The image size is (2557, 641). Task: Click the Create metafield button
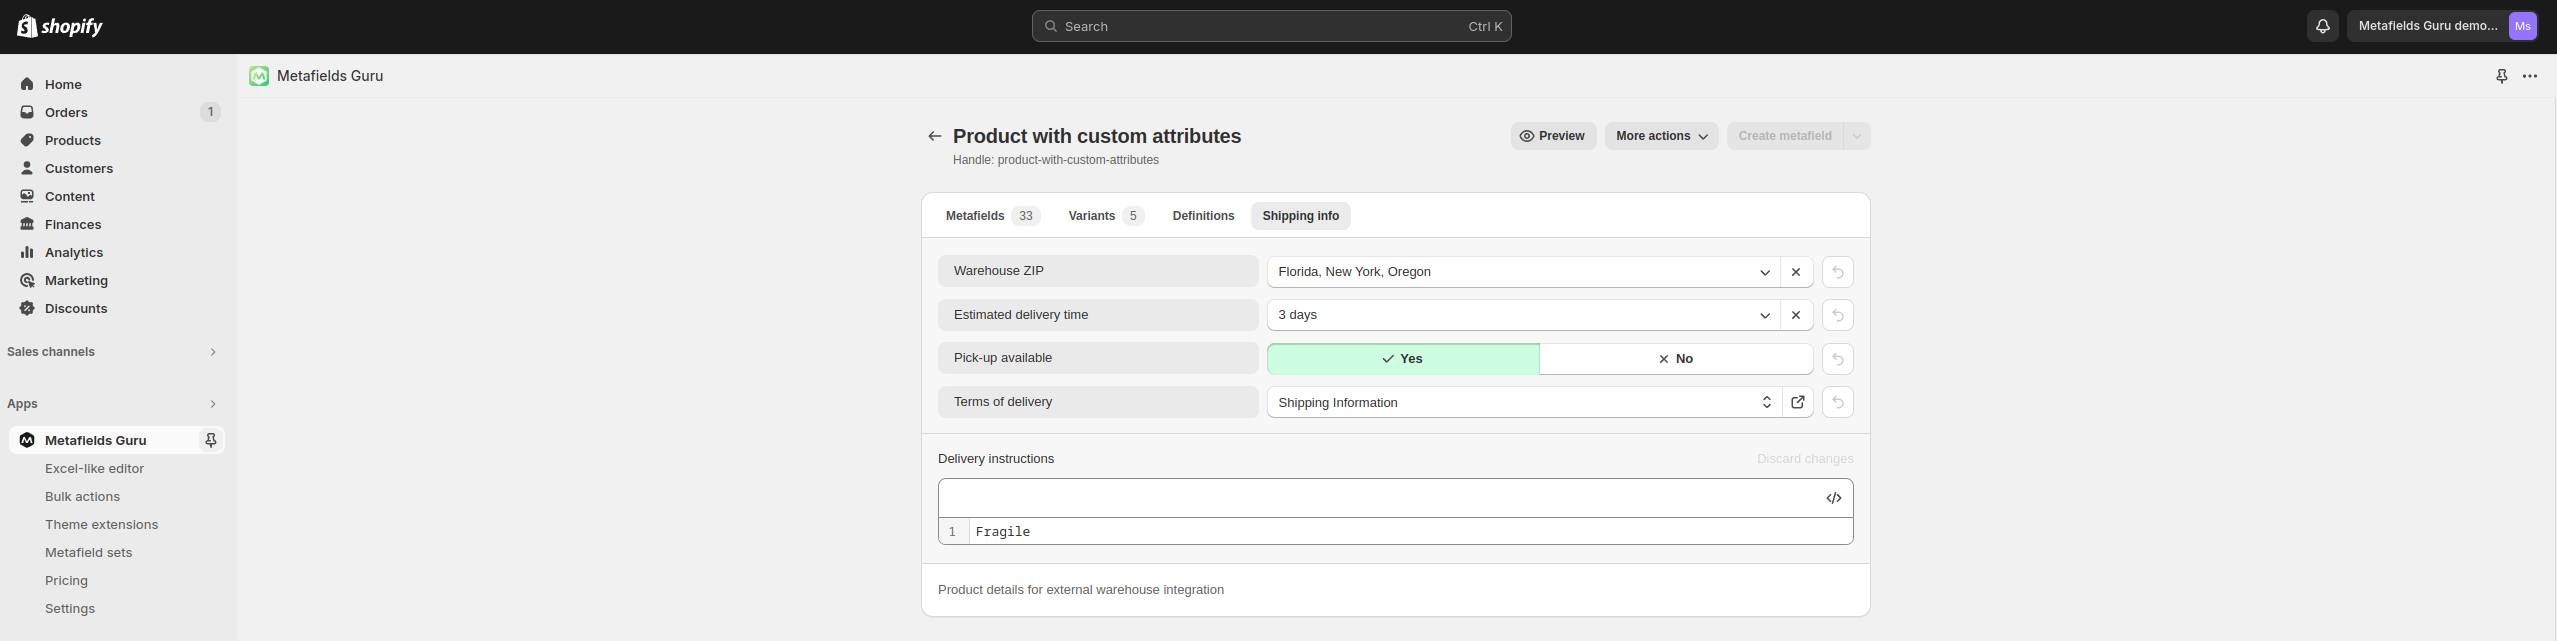(x=1785, y=136)
